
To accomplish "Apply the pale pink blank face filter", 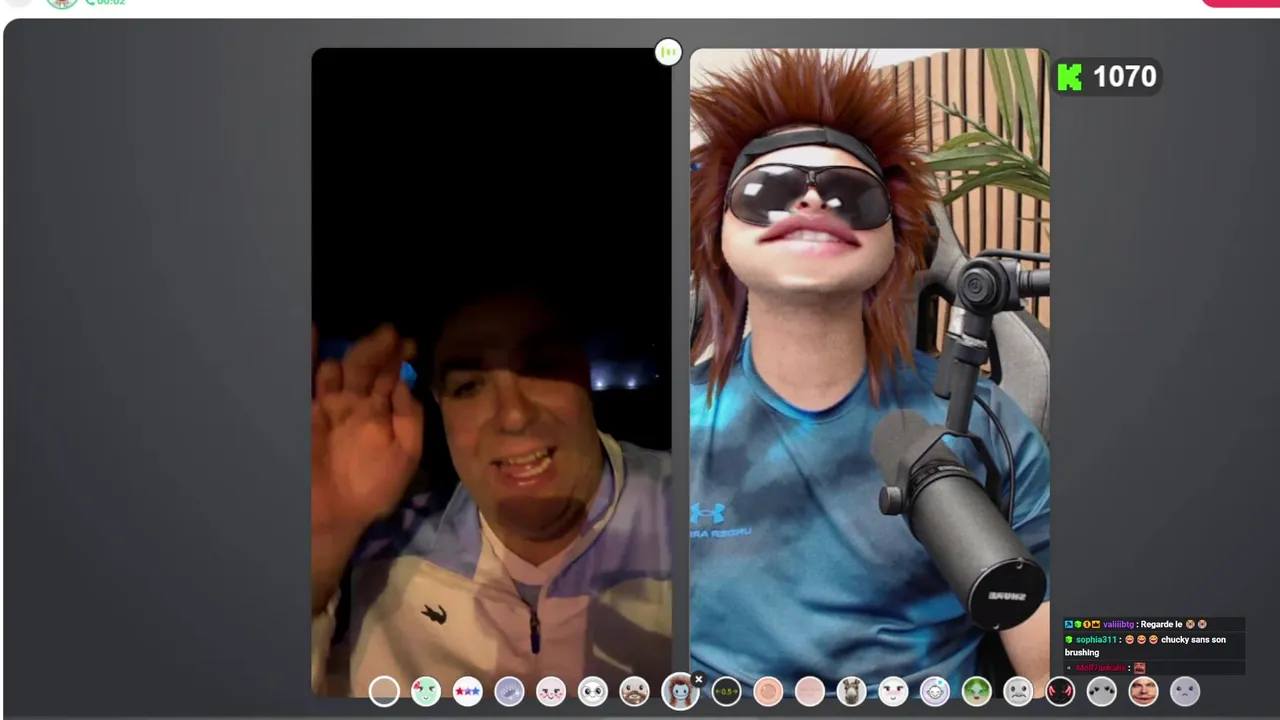I will point(810,691).
